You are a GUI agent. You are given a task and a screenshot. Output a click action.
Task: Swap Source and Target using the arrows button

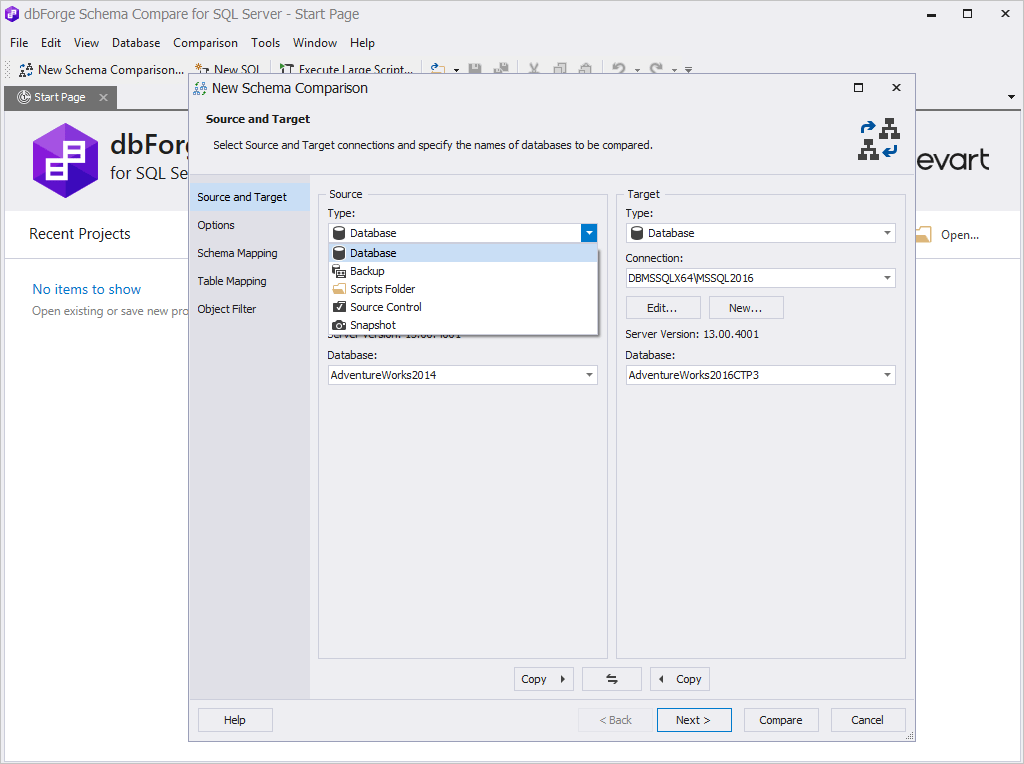611,679
